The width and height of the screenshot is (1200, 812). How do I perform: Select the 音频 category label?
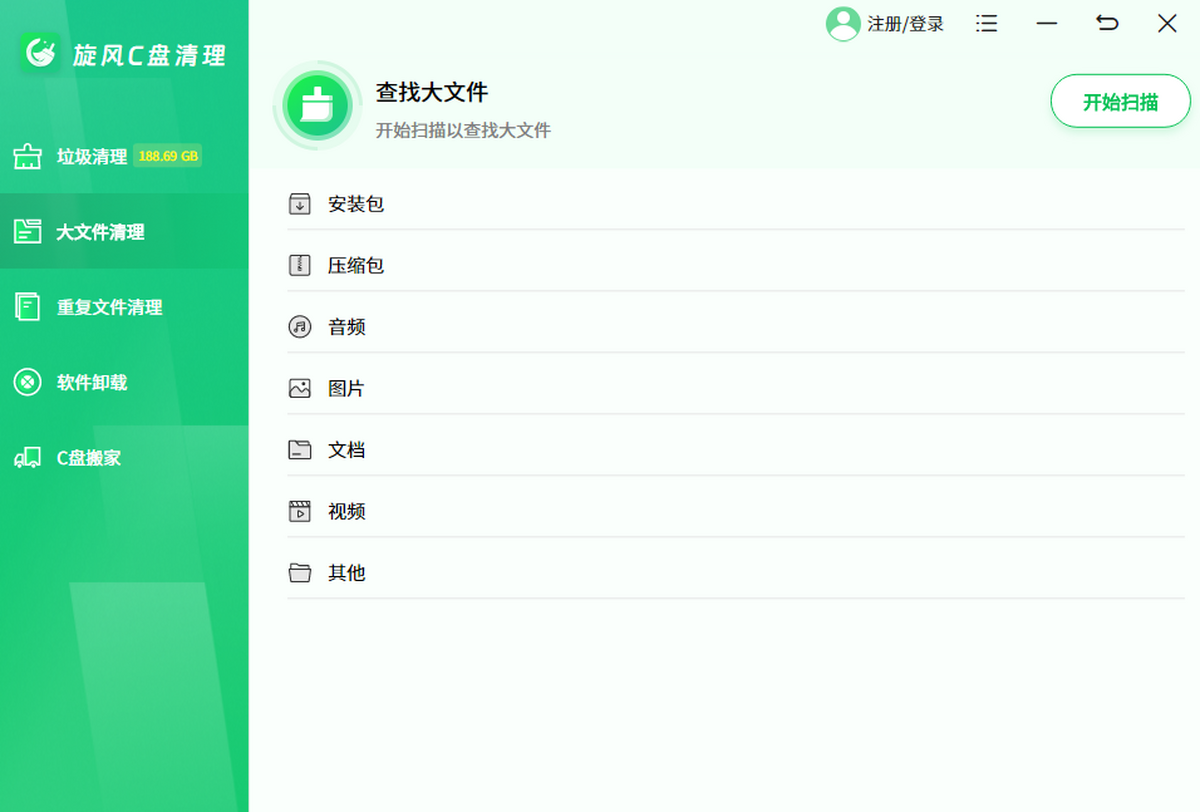click(347, 327)
